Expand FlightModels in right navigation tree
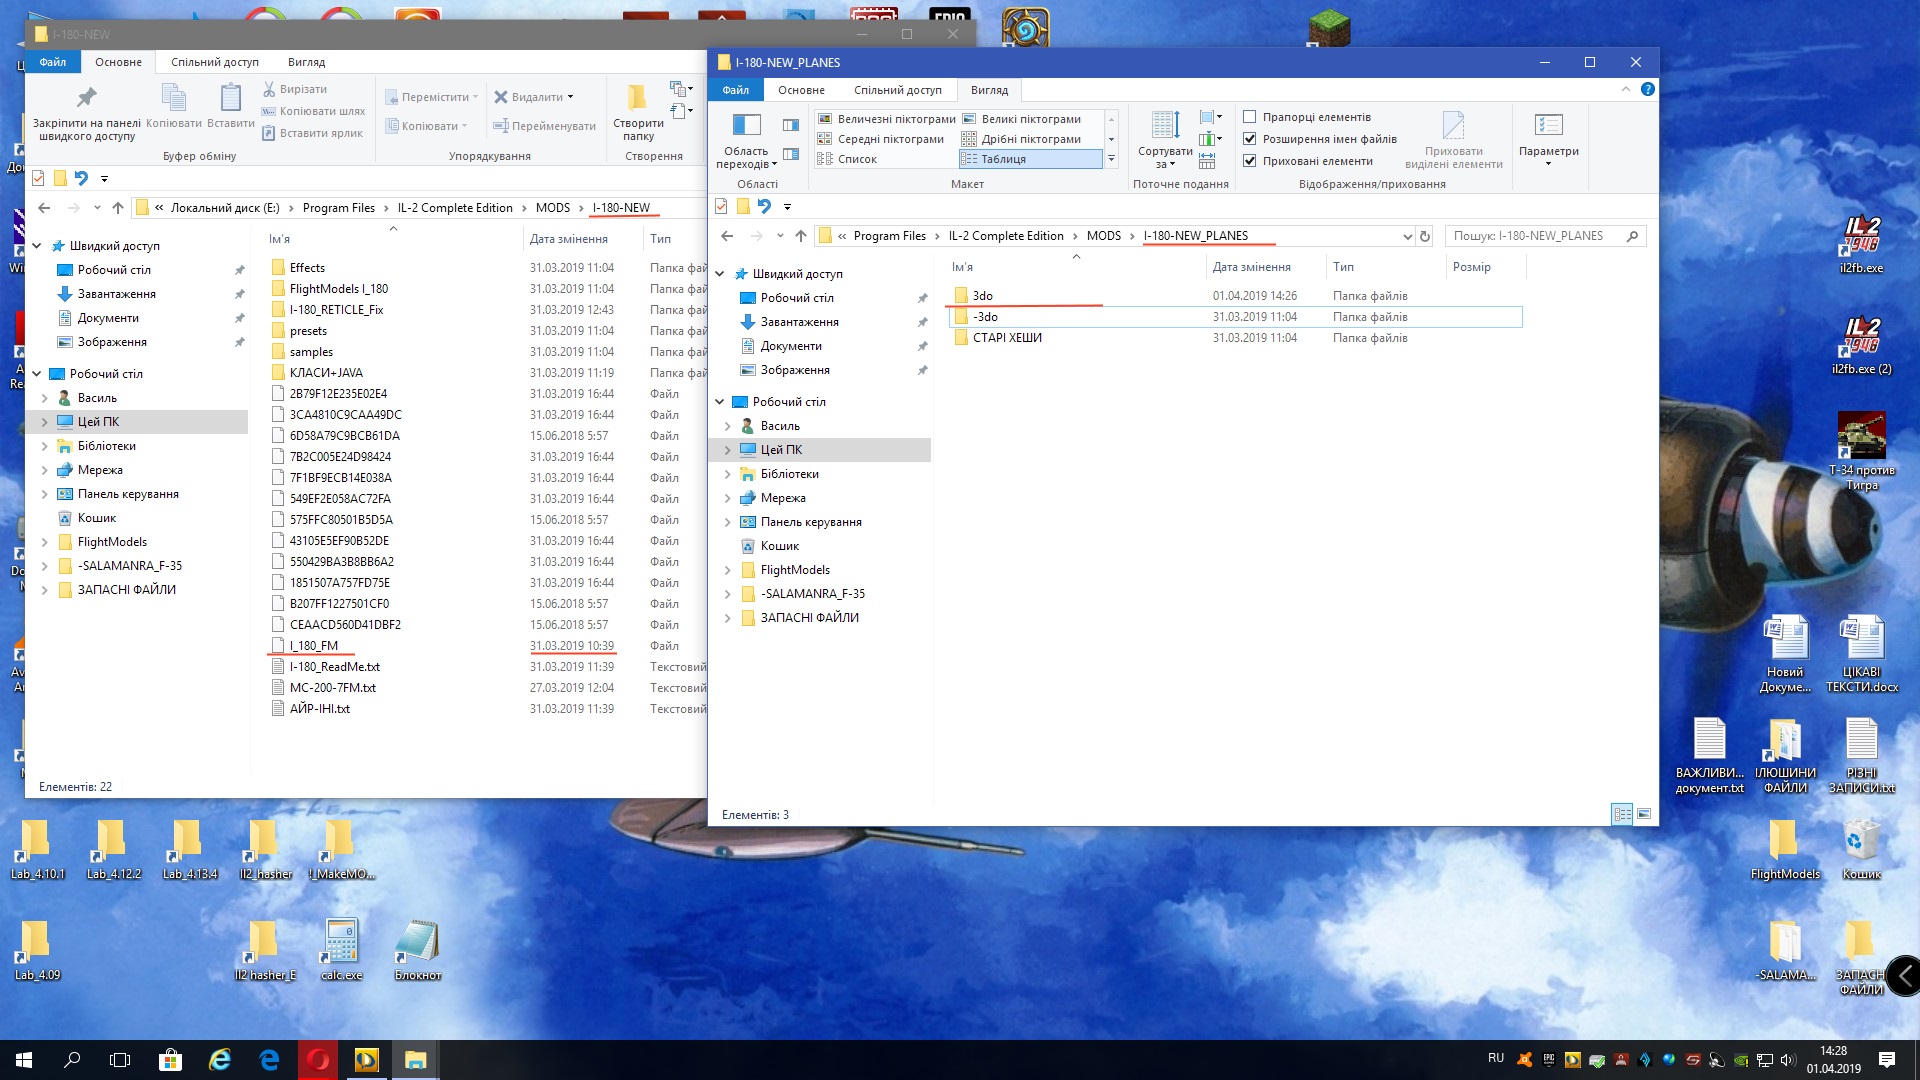The height and width of the screenshot is (1080, 1920). [727, 570]
